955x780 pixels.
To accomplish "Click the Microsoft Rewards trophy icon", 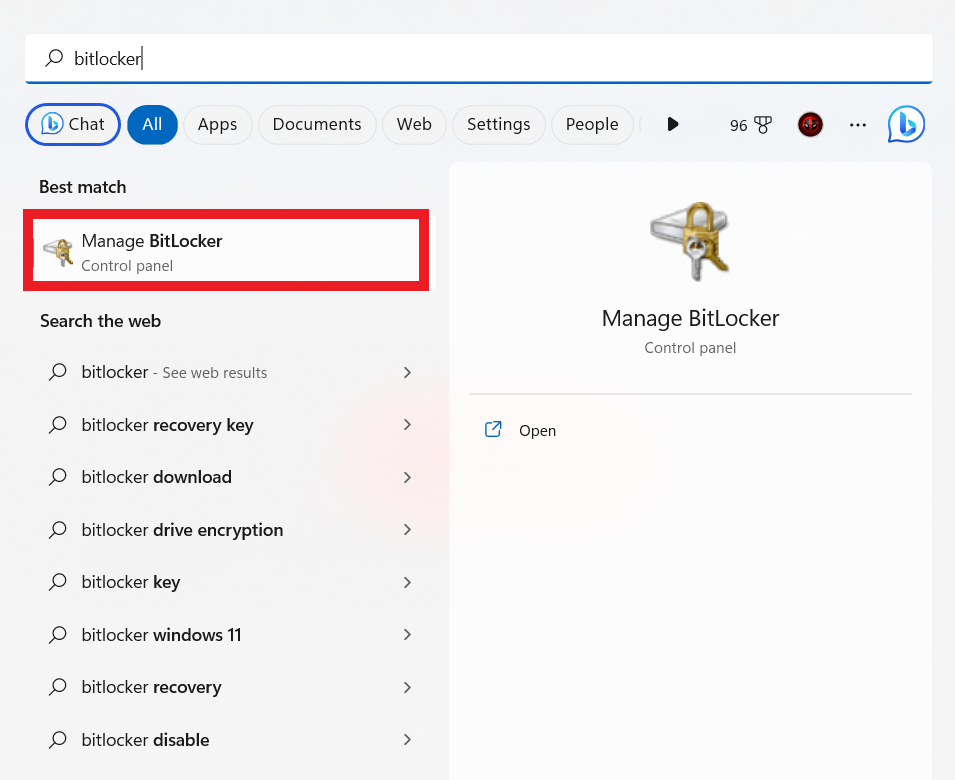I will coord(763,125).
